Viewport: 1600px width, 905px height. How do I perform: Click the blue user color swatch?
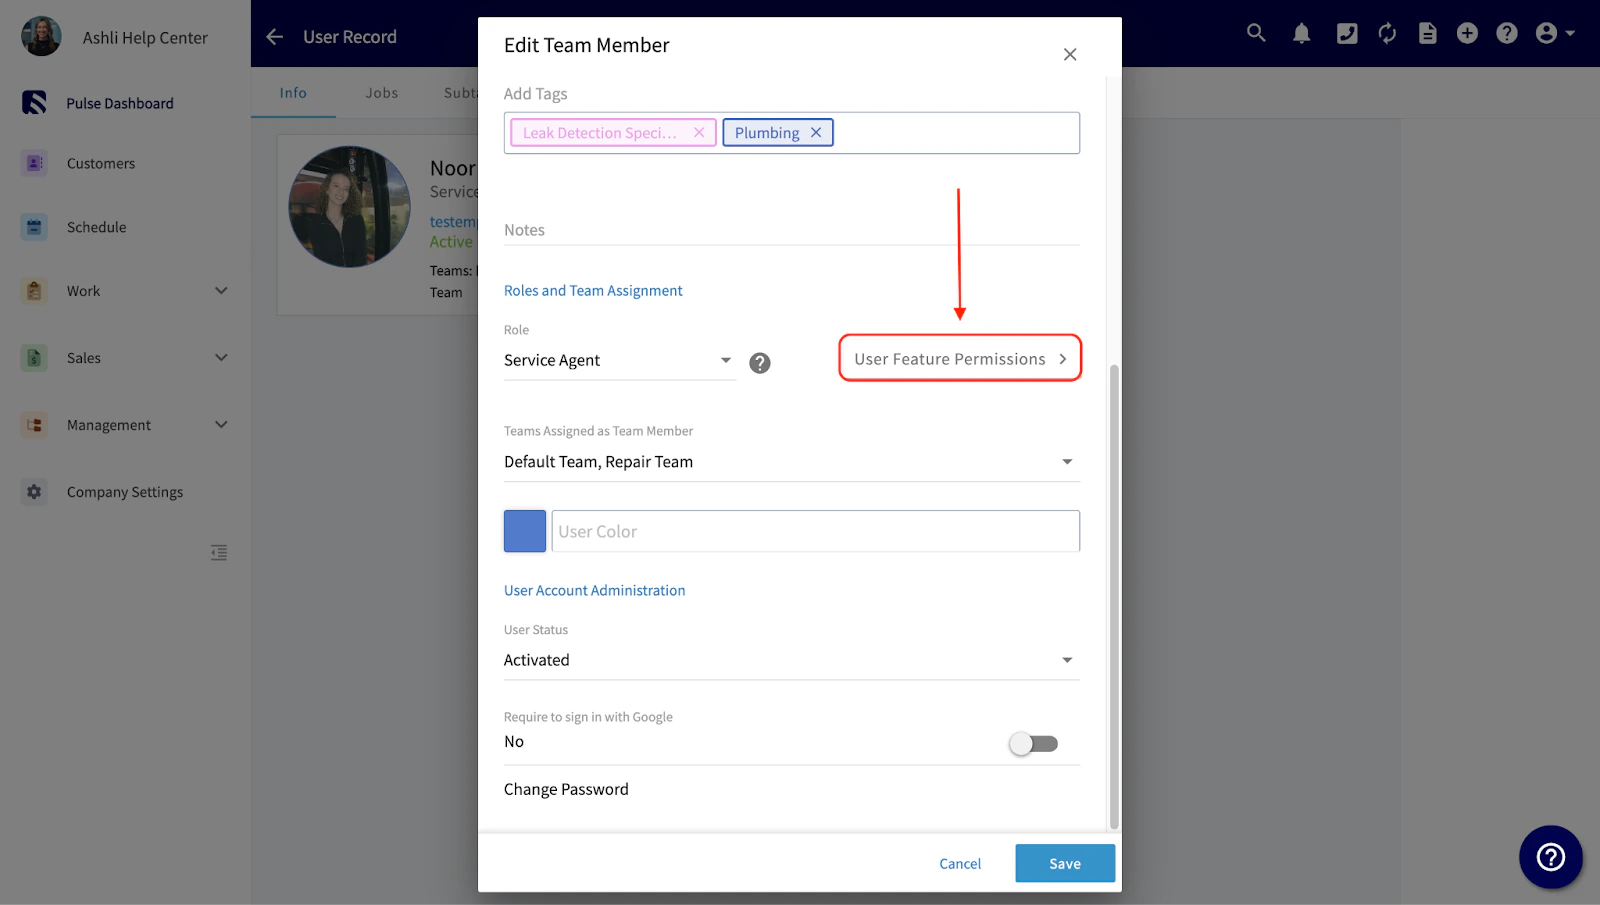tap(525, 531)
